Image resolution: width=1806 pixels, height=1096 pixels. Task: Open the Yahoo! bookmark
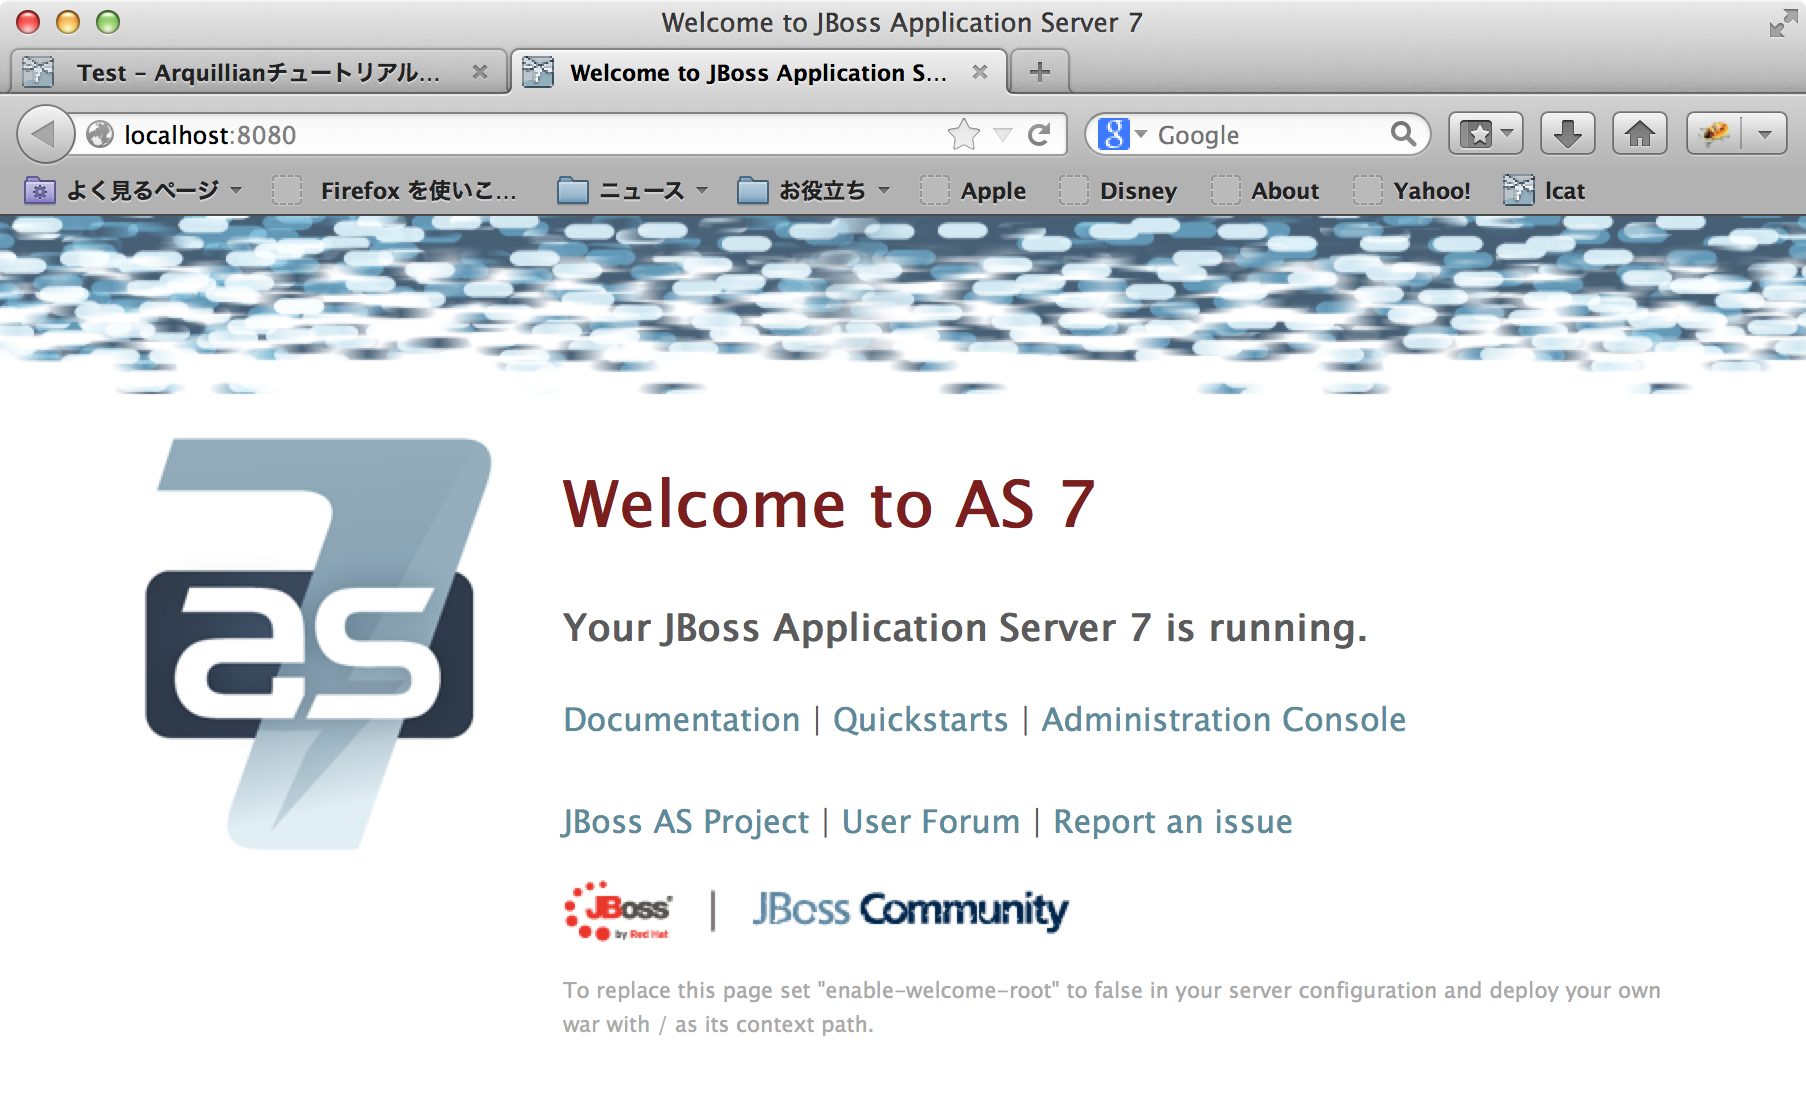point(1413,190)
